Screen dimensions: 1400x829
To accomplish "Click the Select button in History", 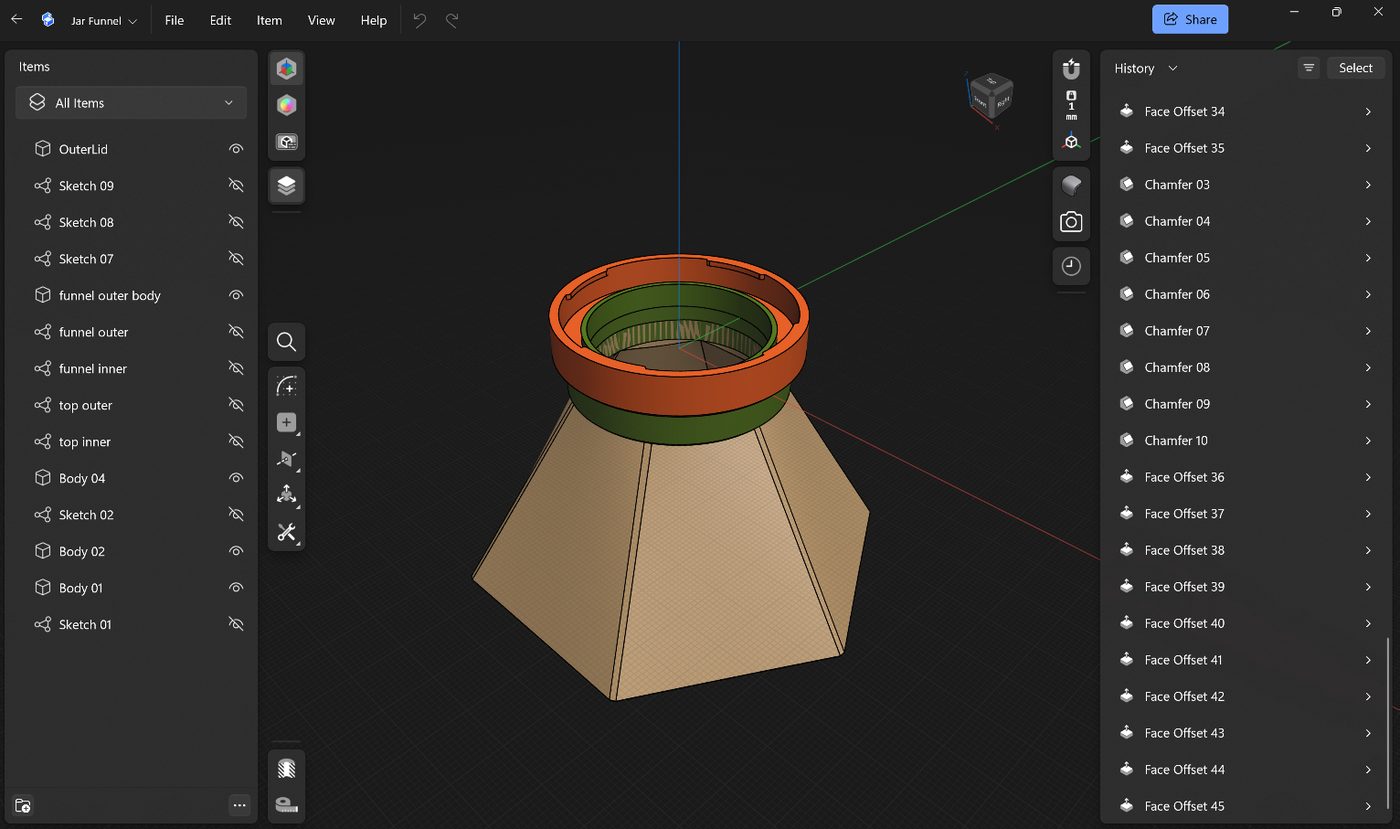I will (1355, 68).
